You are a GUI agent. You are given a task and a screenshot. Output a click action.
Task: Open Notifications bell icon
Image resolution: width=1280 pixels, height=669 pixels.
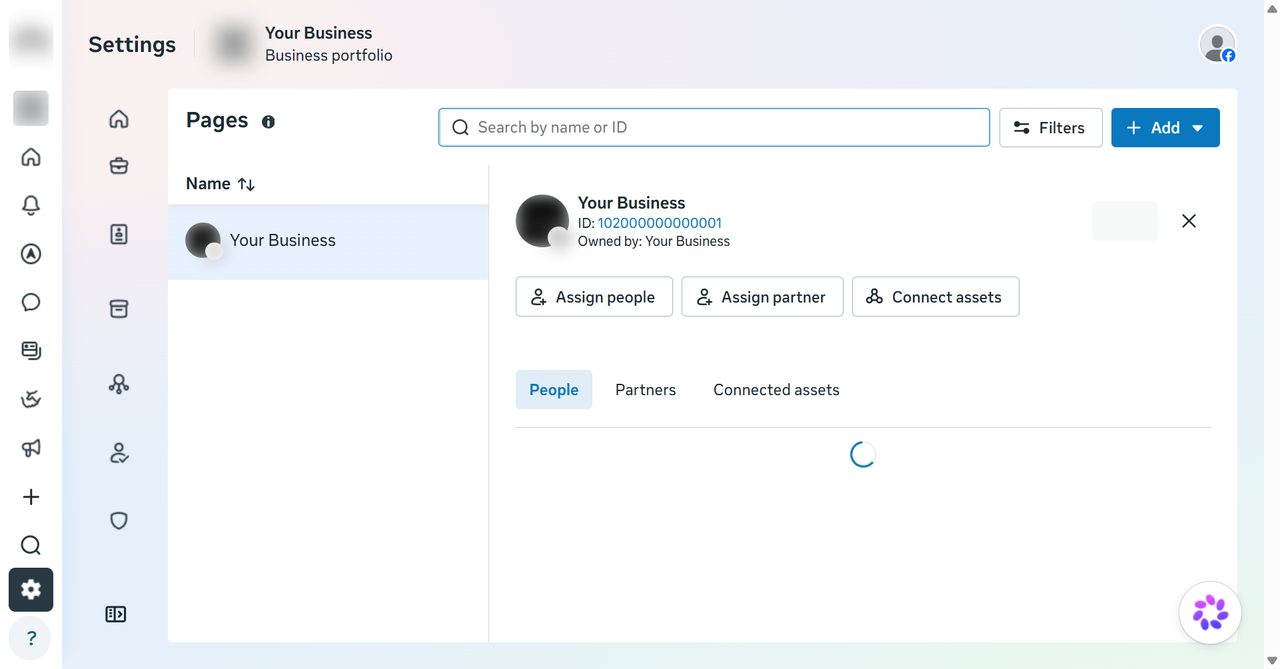[x=31, y=205]
